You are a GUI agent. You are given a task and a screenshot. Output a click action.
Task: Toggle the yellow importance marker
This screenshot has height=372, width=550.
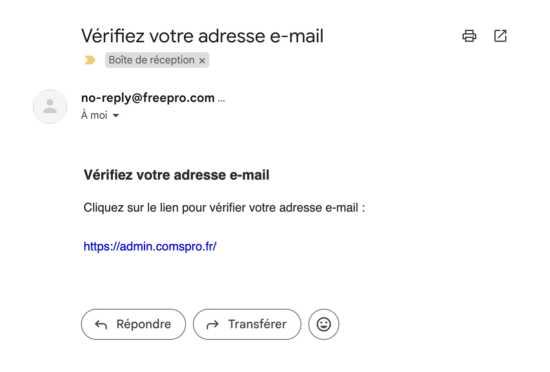click(x=90, y=60)
